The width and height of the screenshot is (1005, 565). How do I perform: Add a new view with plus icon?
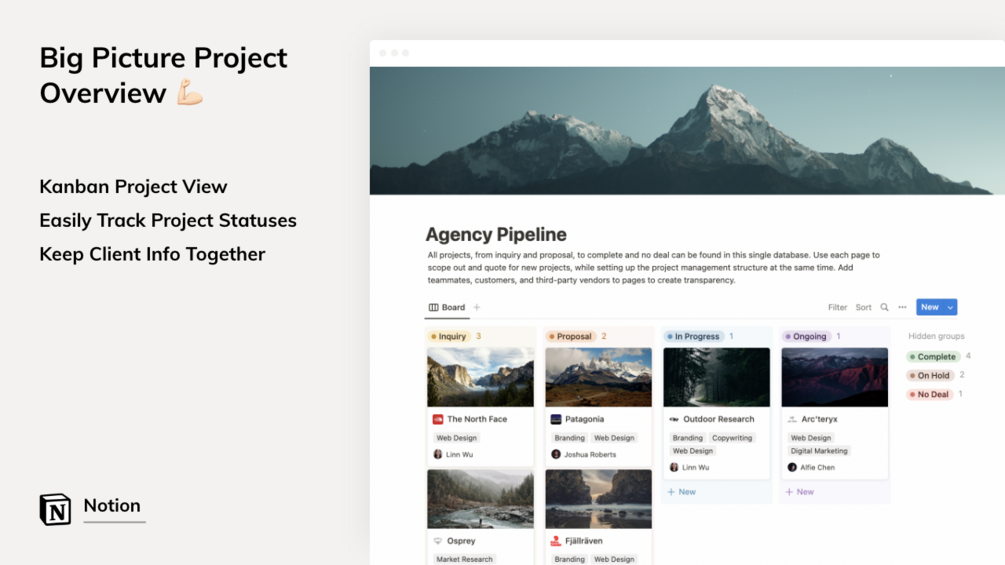(x=477, y=307)
